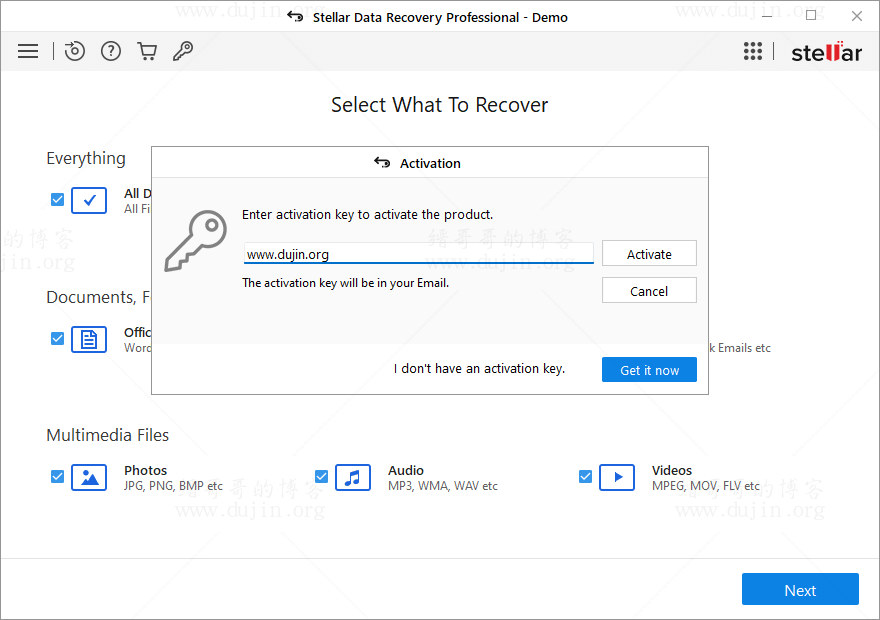880x620 pixels.
Task: Uncheck the Office Documents checkbox
Action: 57,338
